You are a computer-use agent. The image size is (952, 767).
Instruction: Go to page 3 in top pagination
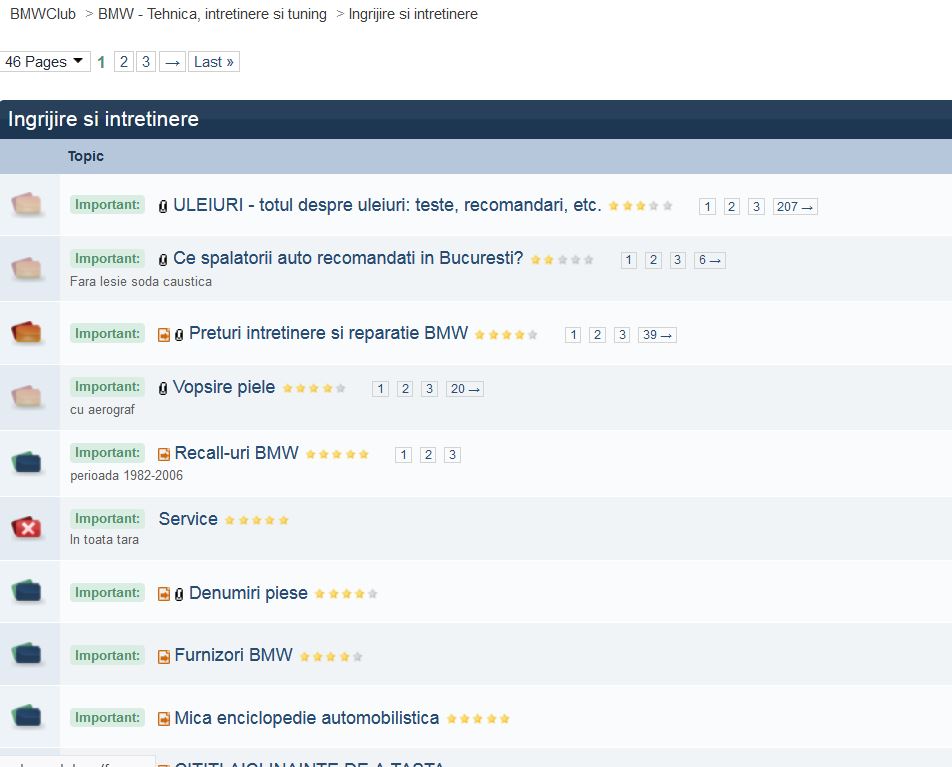pos(146,61)
